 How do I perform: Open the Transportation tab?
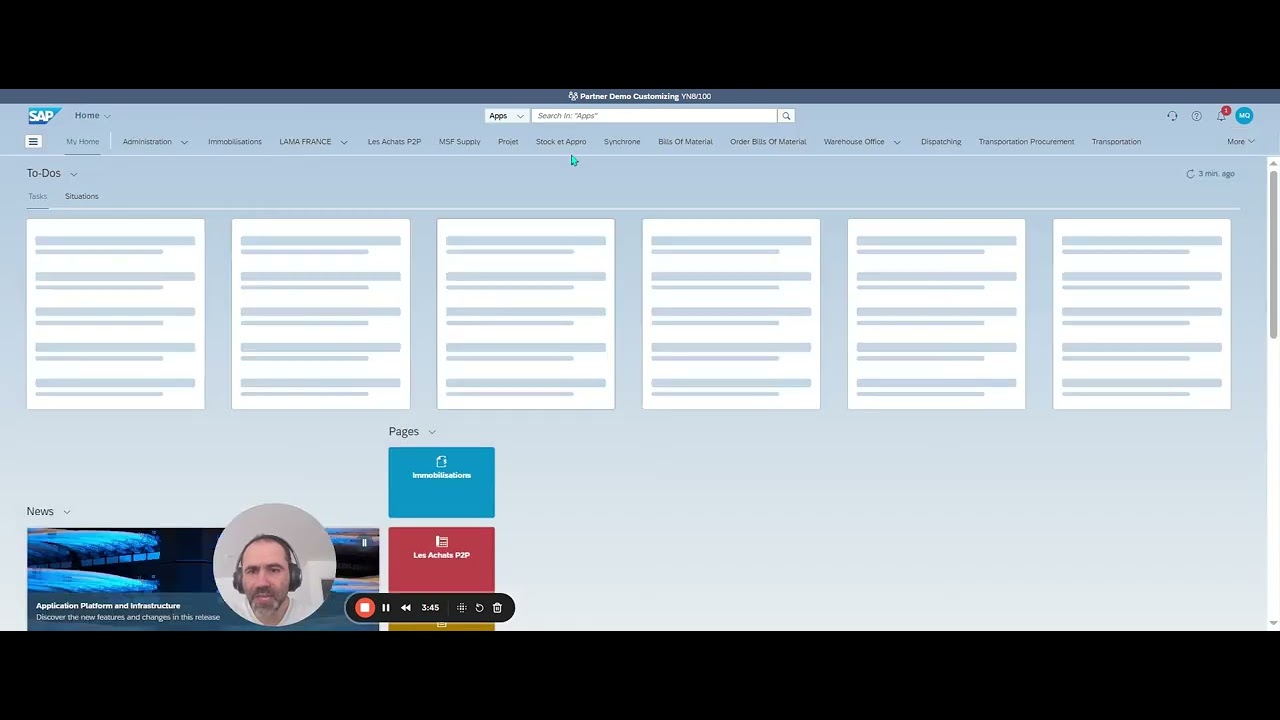point(1116,142)
